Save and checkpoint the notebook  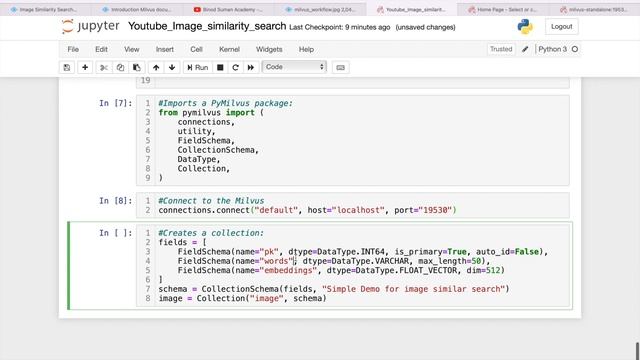pyautogui.click(x=67, y=67)
